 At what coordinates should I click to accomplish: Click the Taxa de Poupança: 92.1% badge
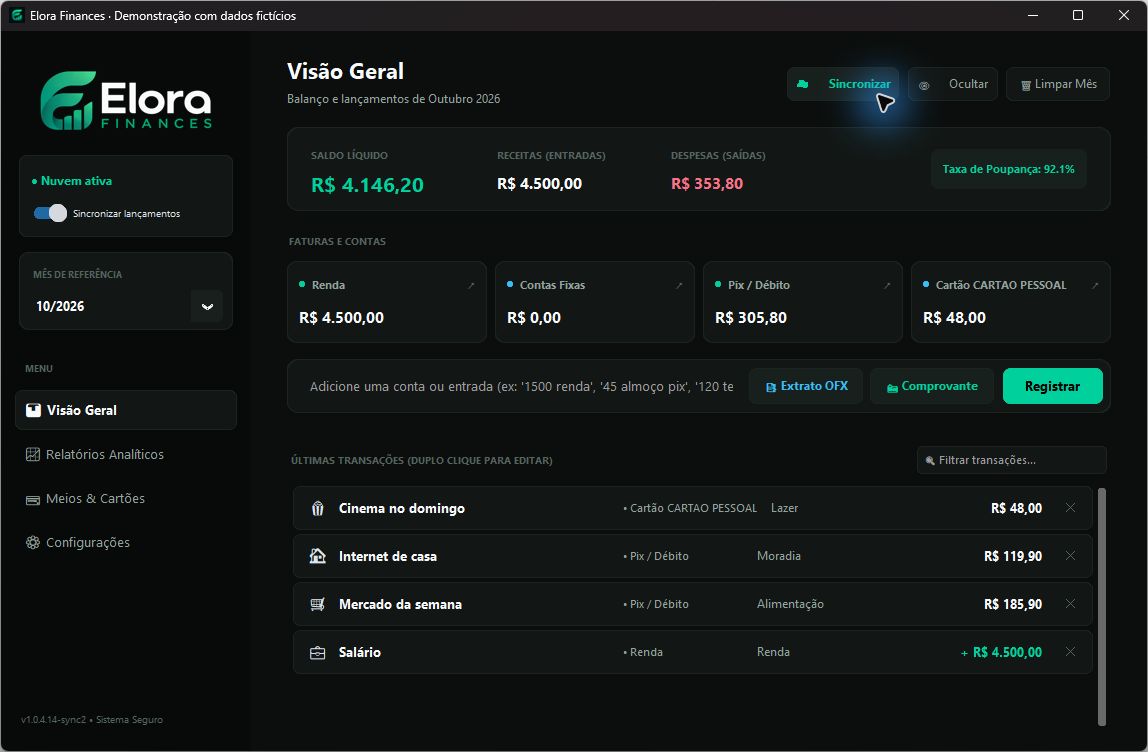click(x=1008, y=169)
